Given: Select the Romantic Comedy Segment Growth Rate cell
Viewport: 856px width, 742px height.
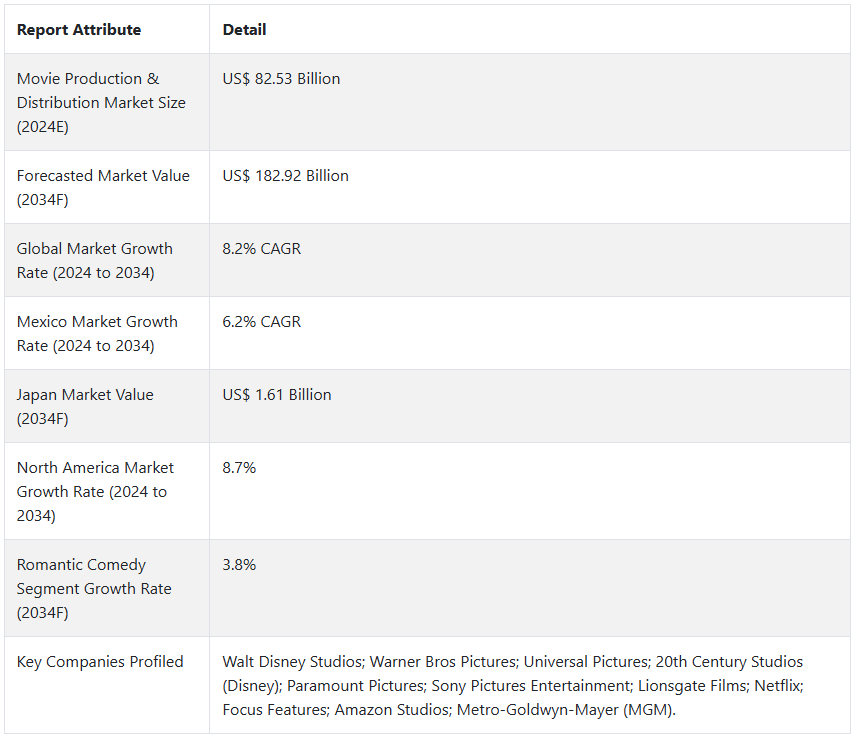Looking at the screenshot, I should [x=94, y=589].
